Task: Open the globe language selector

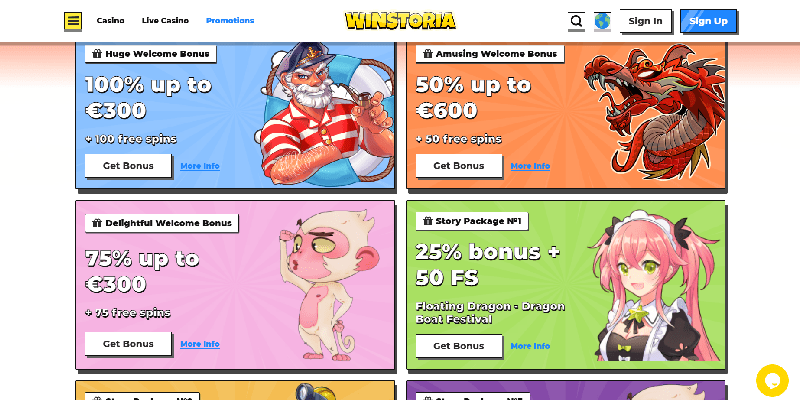Action: 603,21
